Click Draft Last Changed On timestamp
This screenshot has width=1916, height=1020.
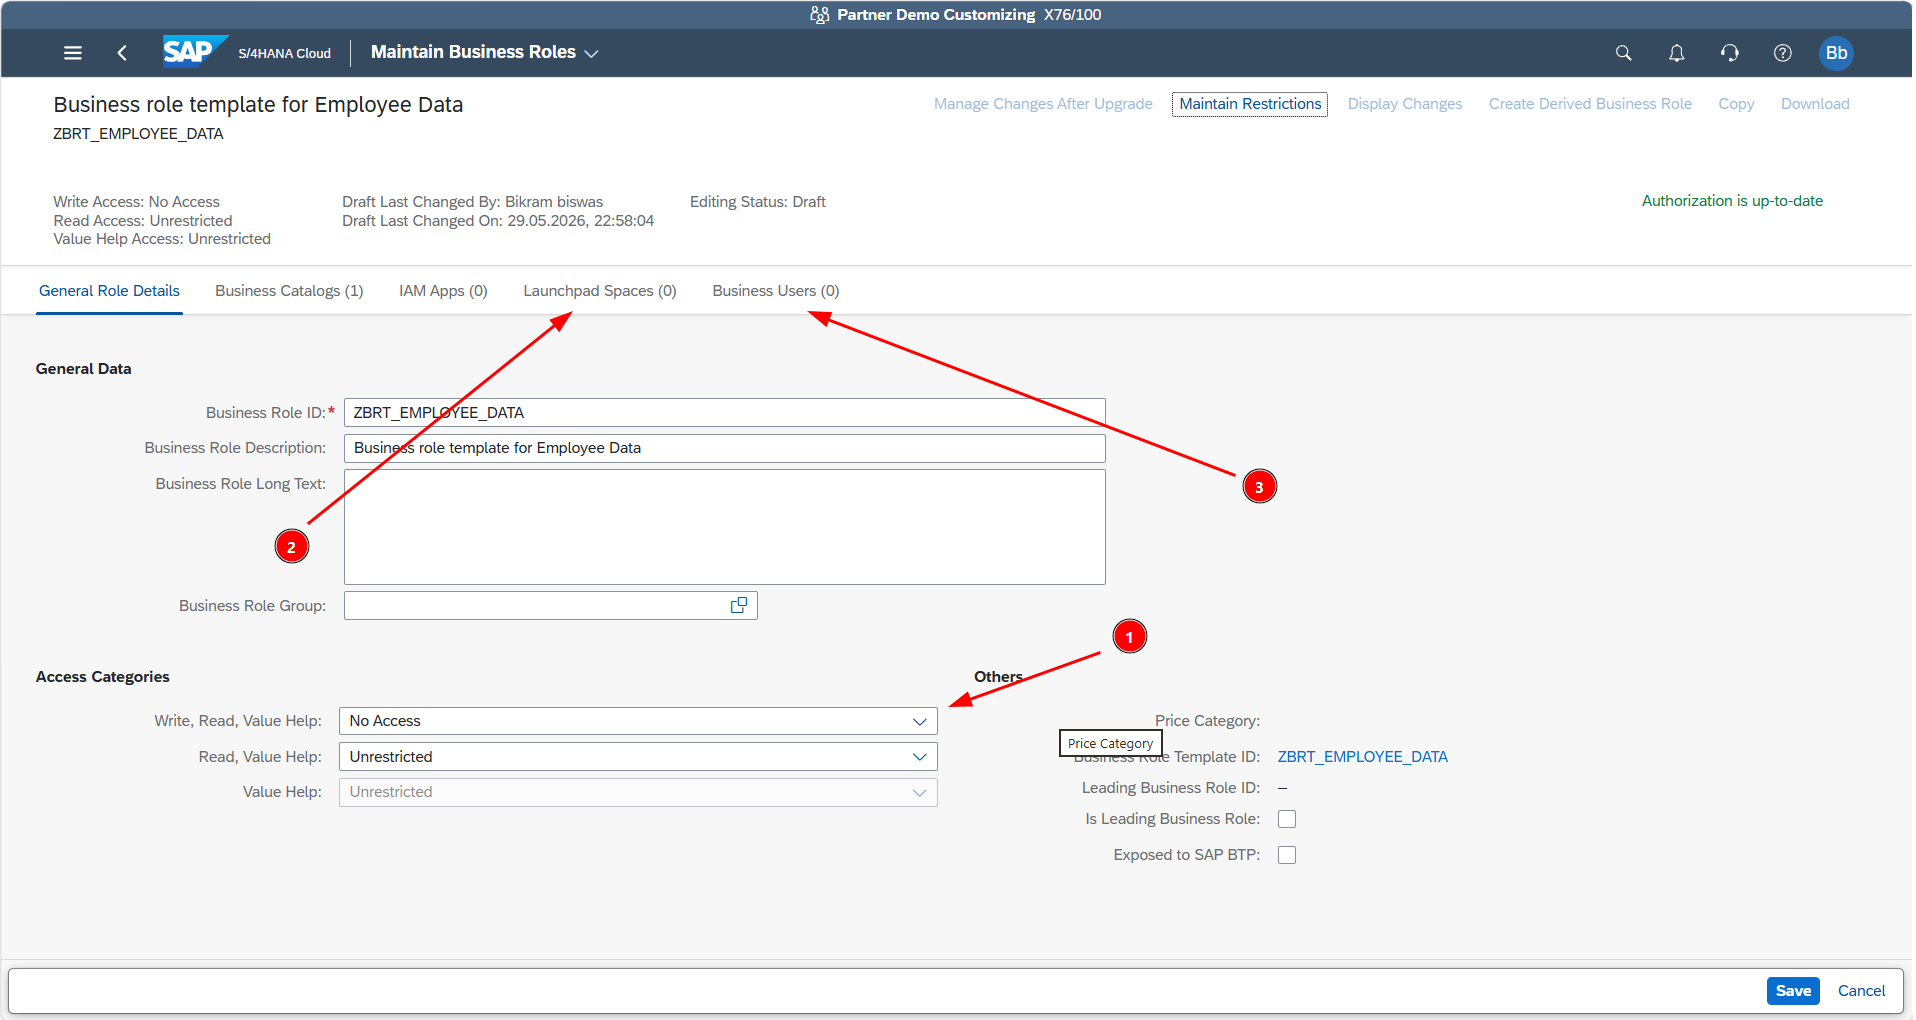tap(498, 221)
